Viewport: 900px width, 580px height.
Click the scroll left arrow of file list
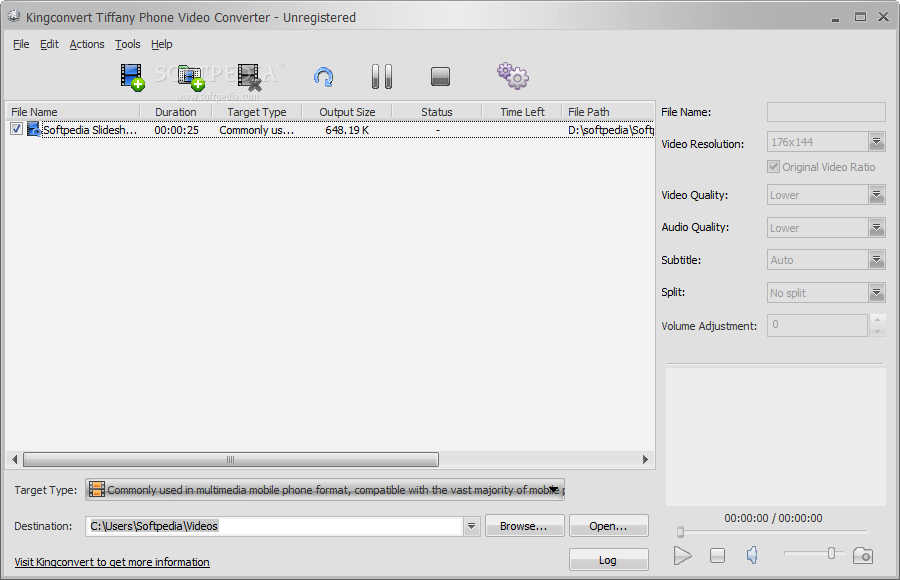[15, 459]
